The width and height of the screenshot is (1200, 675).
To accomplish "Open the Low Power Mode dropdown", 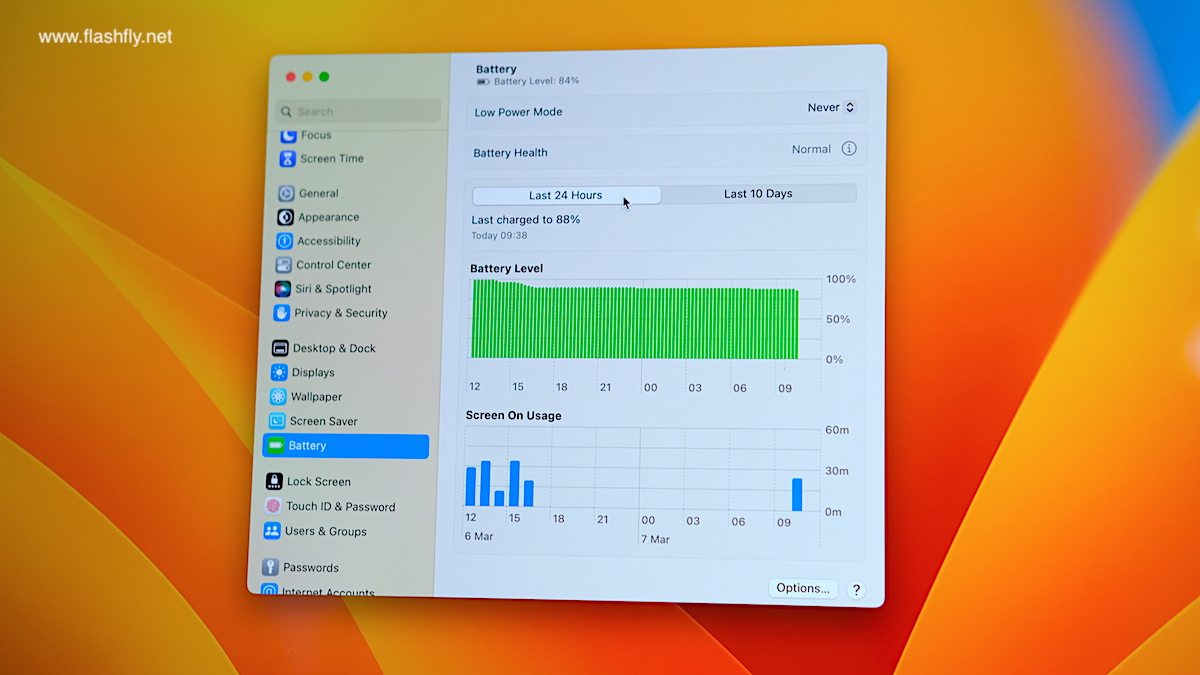I will pyautogui.click(x=831, y=108).
